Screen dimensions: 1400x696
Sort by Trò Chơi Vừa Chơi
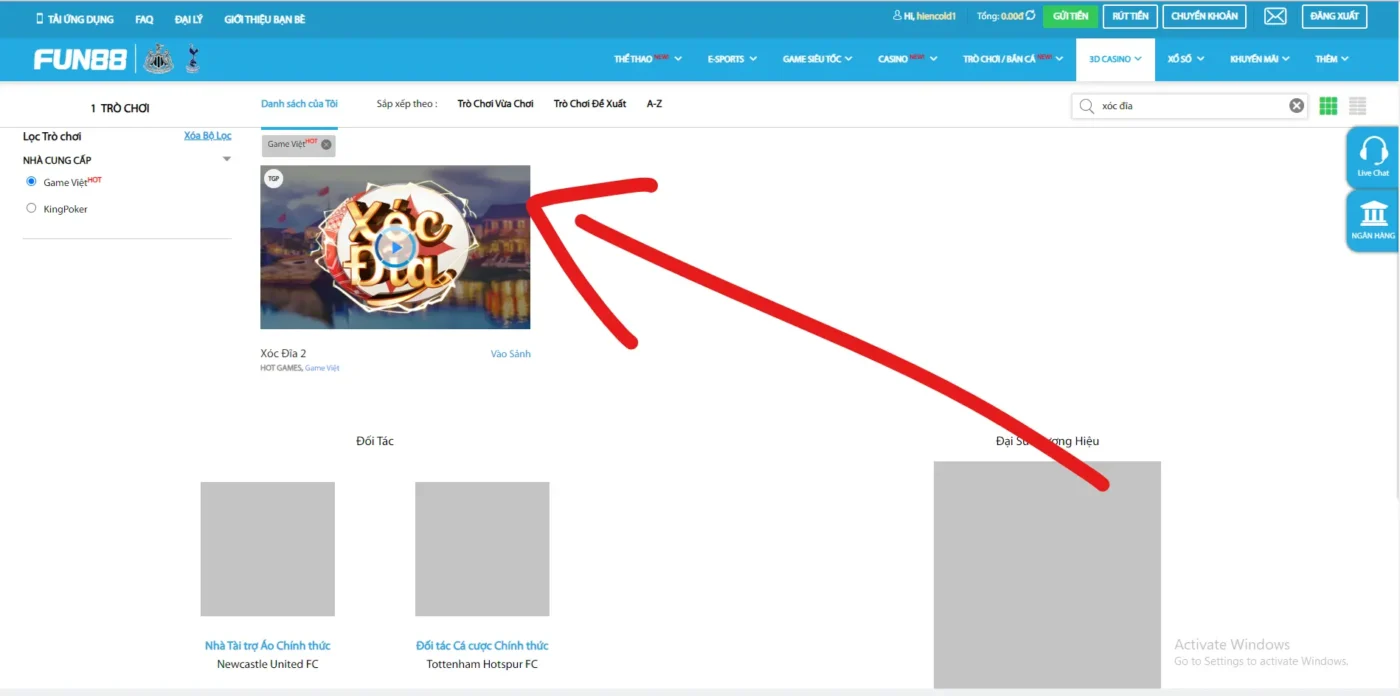(x=495, y=104)
